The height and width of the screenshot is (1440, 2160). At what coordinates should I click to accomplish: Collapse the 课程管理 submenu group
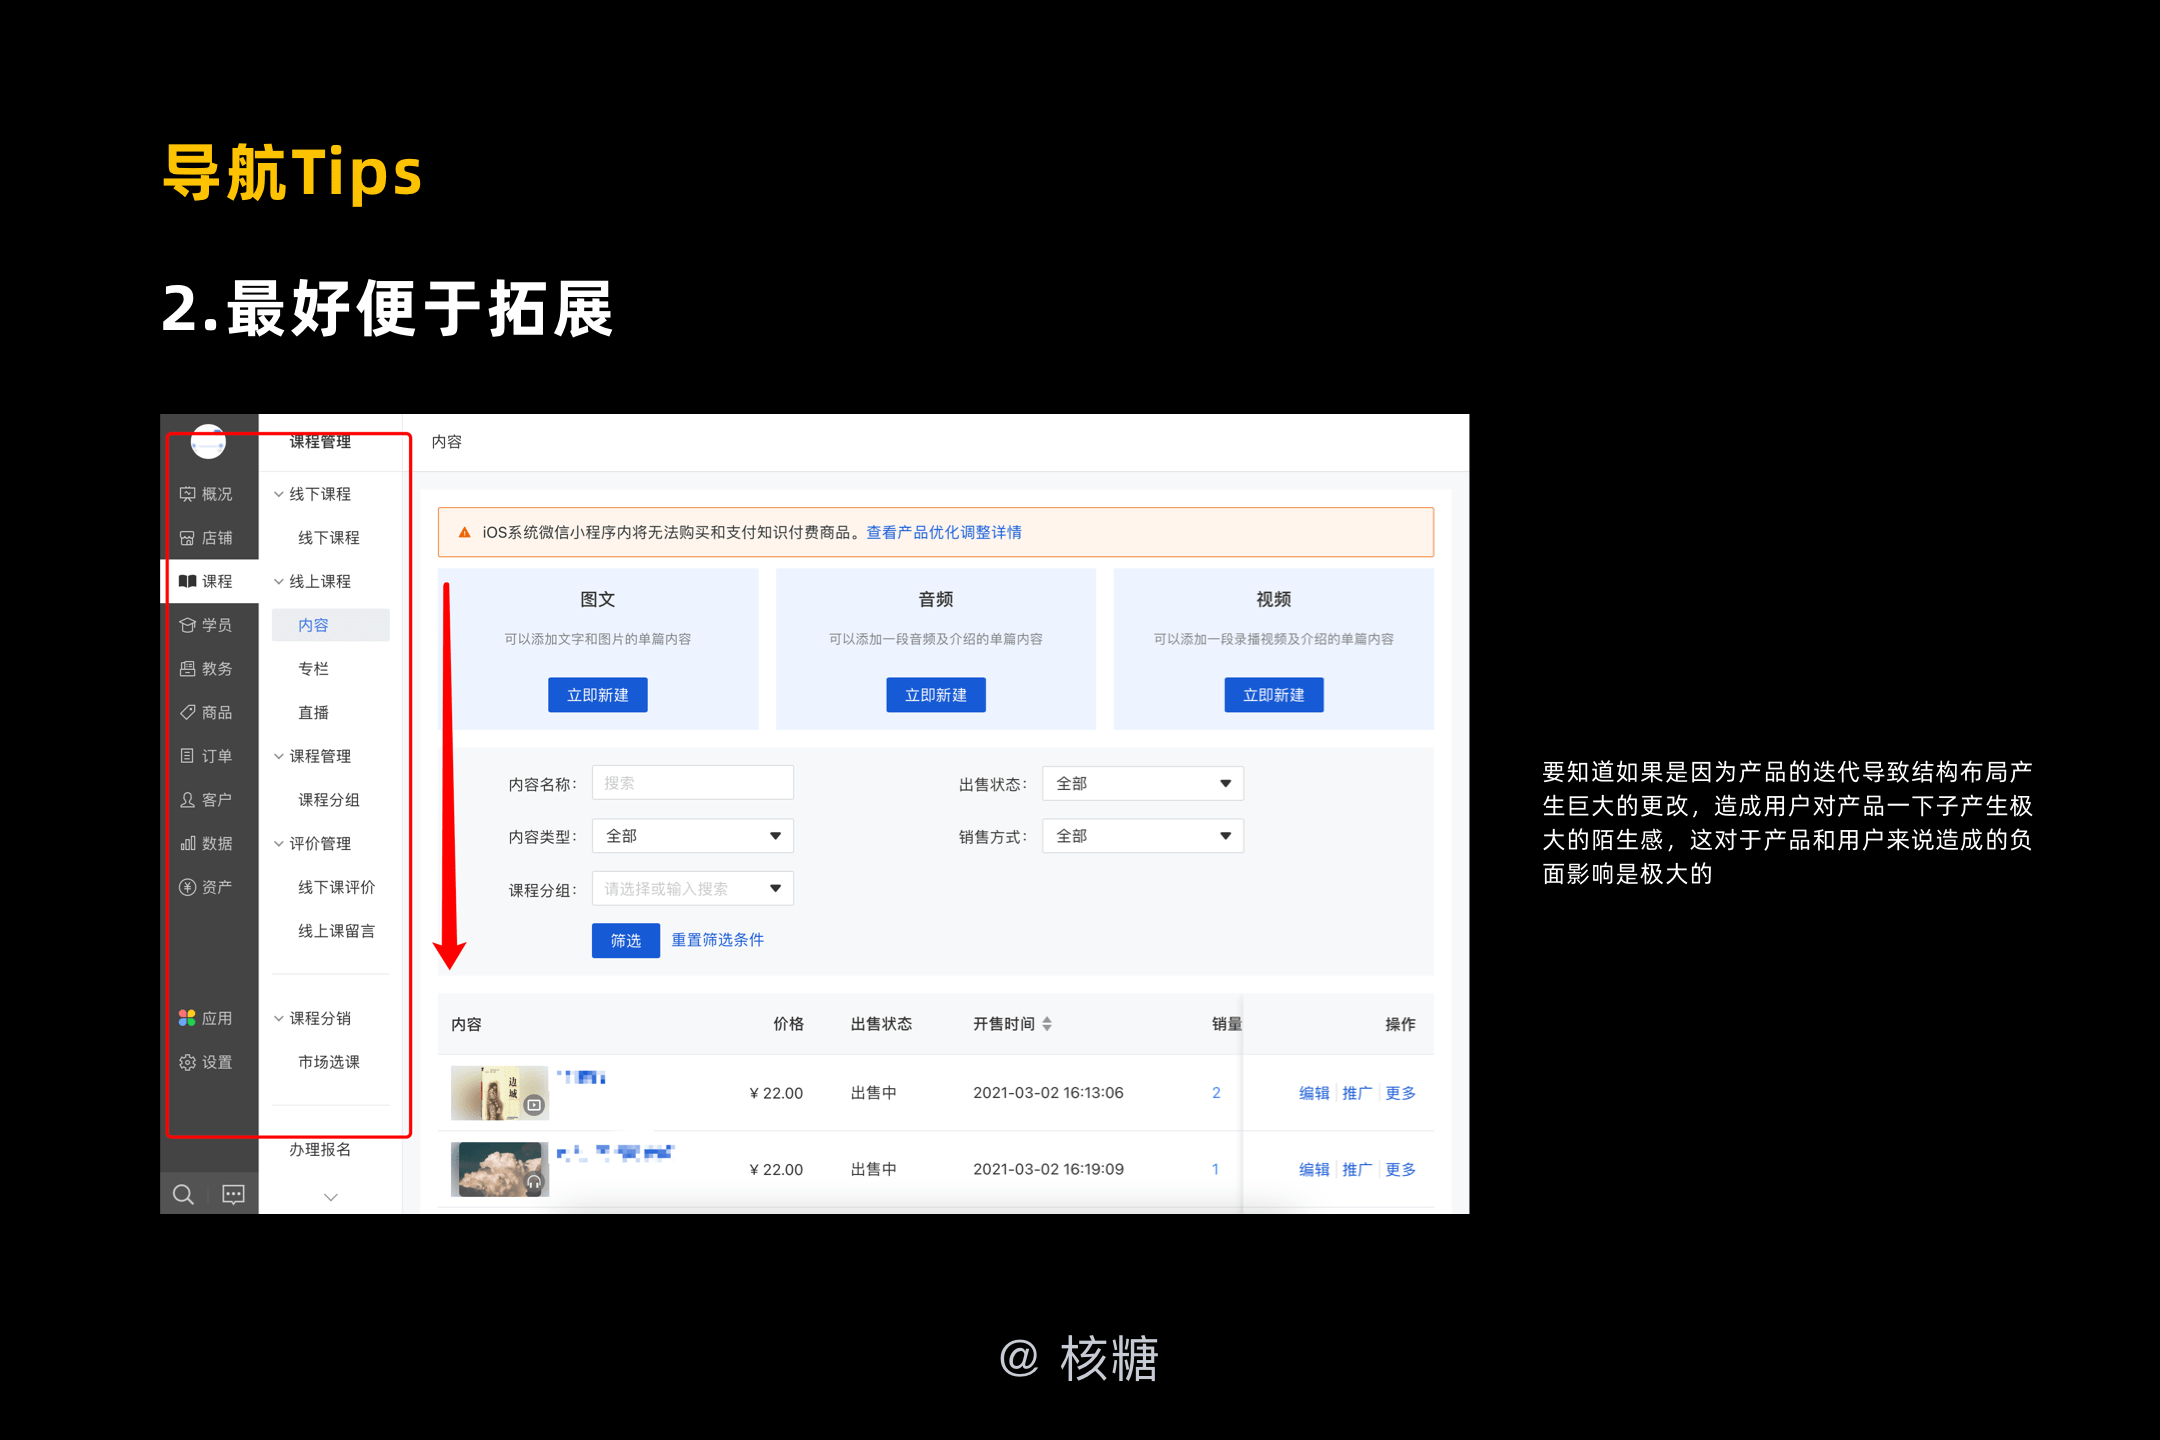pyautogui.click(x=279, y=756)
